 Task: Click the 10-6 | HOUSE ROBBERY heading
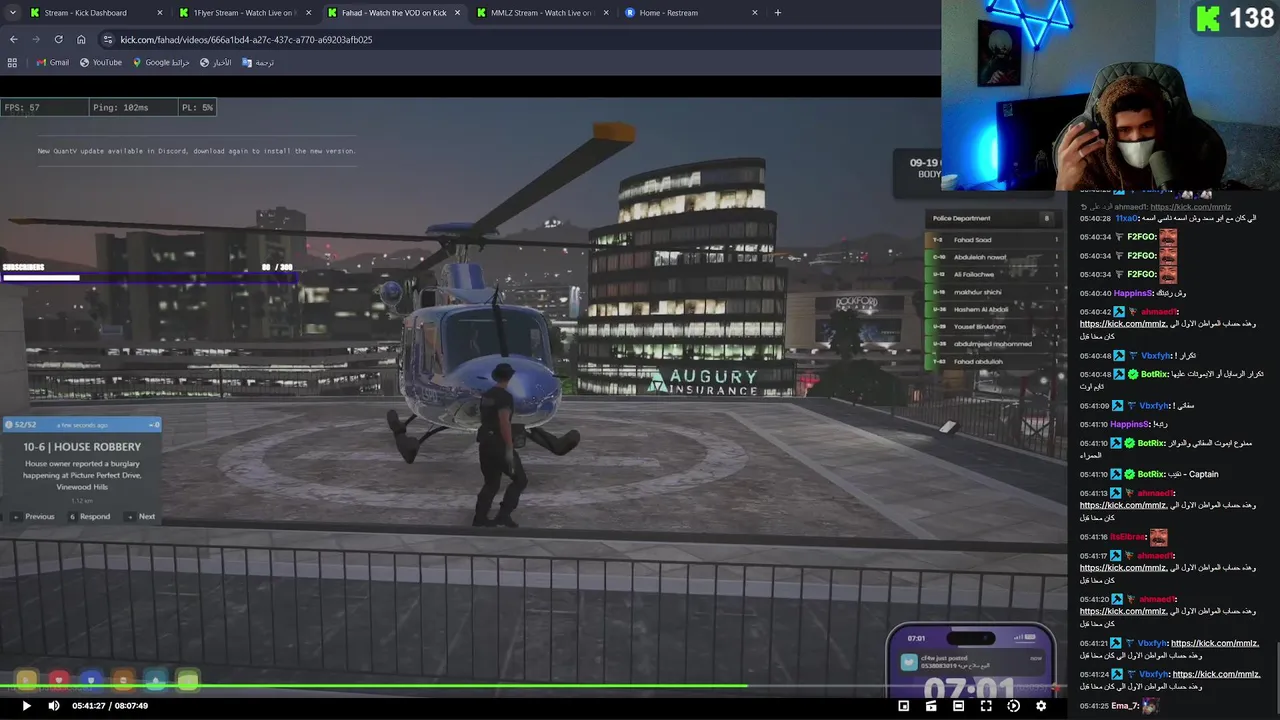pos(82,447)
